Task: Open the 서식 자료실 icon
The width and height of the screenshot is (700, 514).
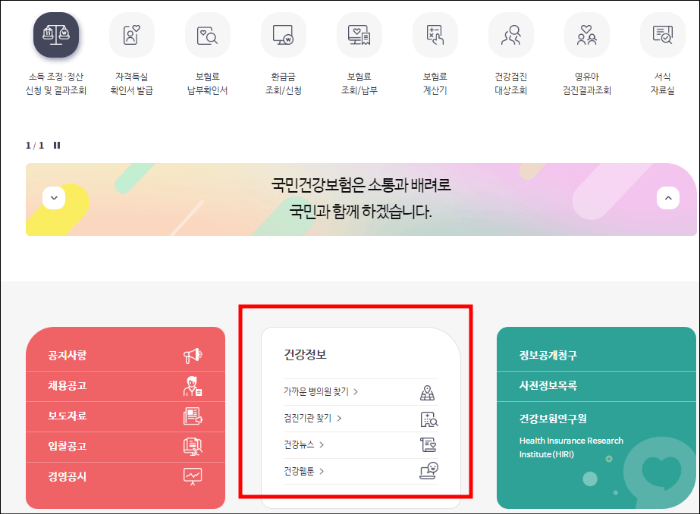Action: pos(663,35)
